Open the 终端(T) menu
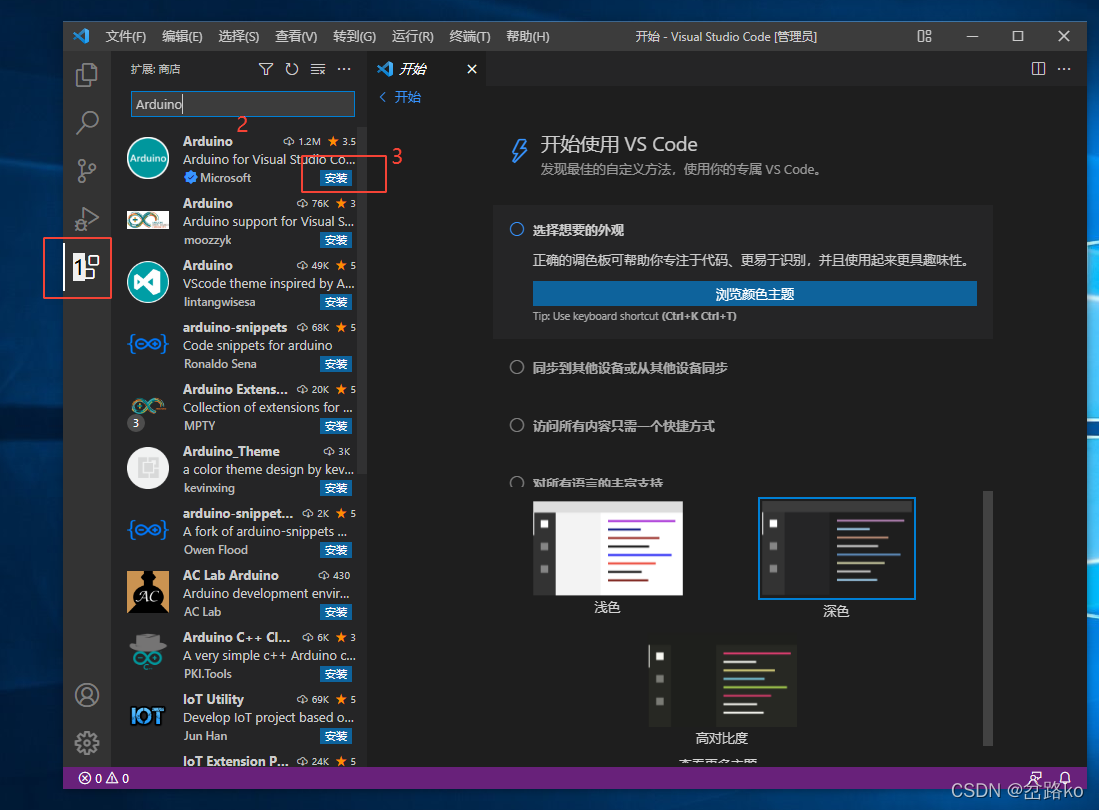The height and width of the screenshot is (810, 1099). click(470, 36)
